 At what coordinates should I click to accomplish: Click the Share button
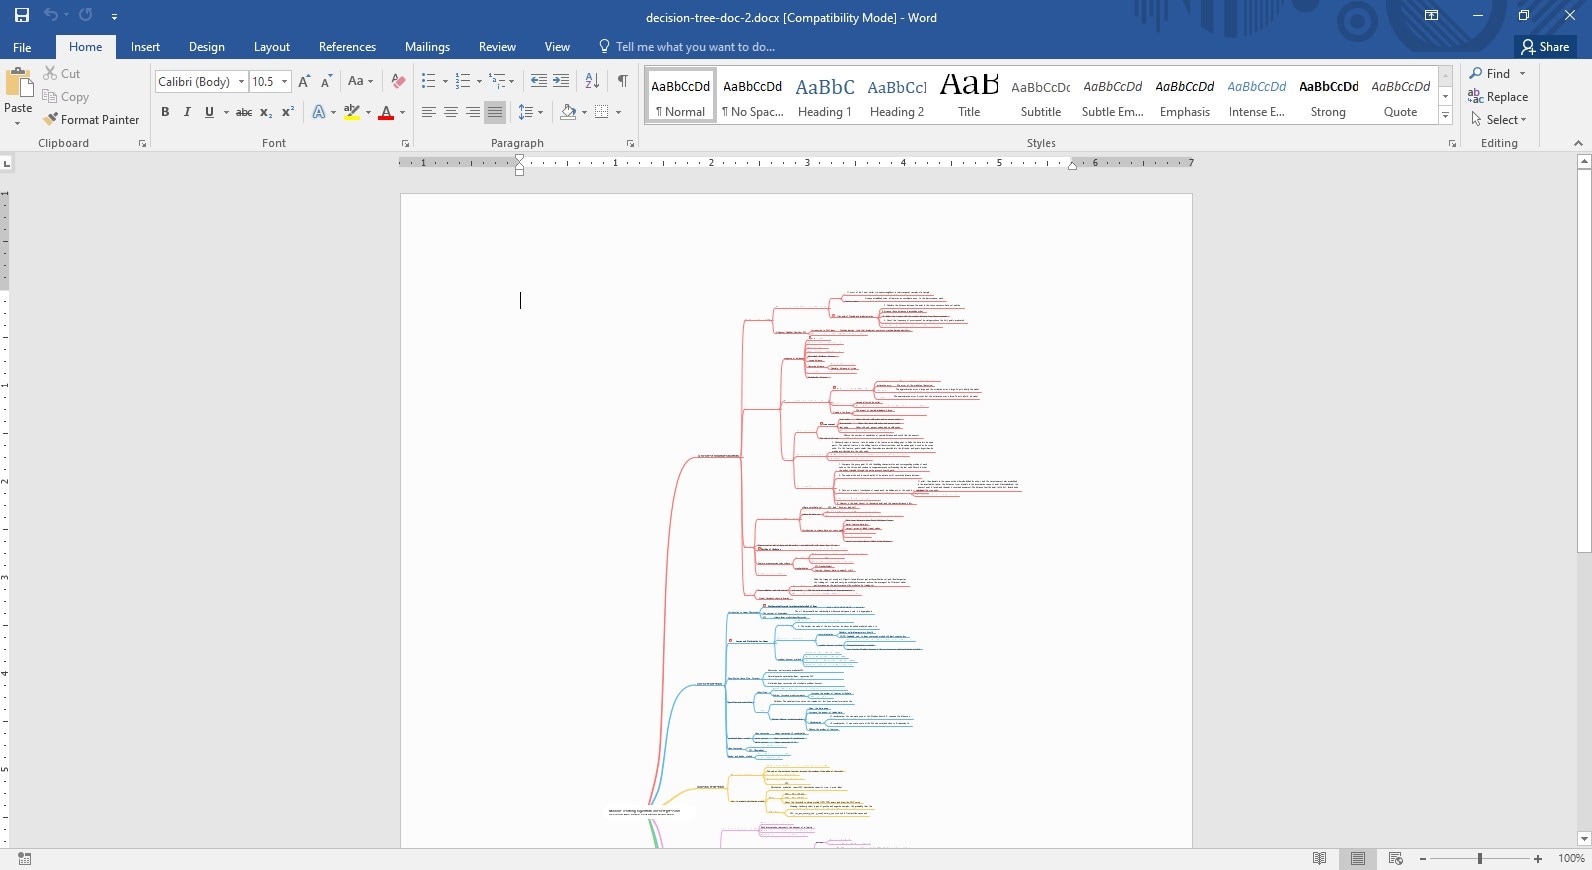[x=1545, y=47]
